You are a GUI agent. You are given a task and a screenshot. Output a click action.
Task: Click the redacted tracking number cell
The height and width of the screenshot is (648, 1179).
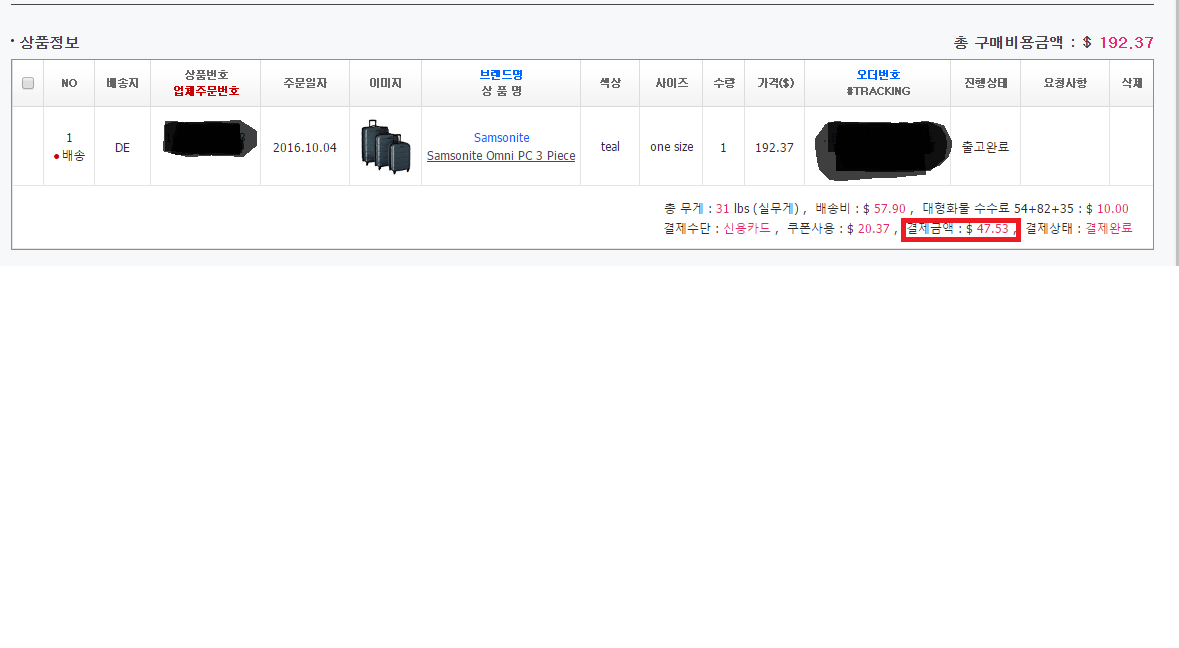pyautogui.click(x=878, y=147)
